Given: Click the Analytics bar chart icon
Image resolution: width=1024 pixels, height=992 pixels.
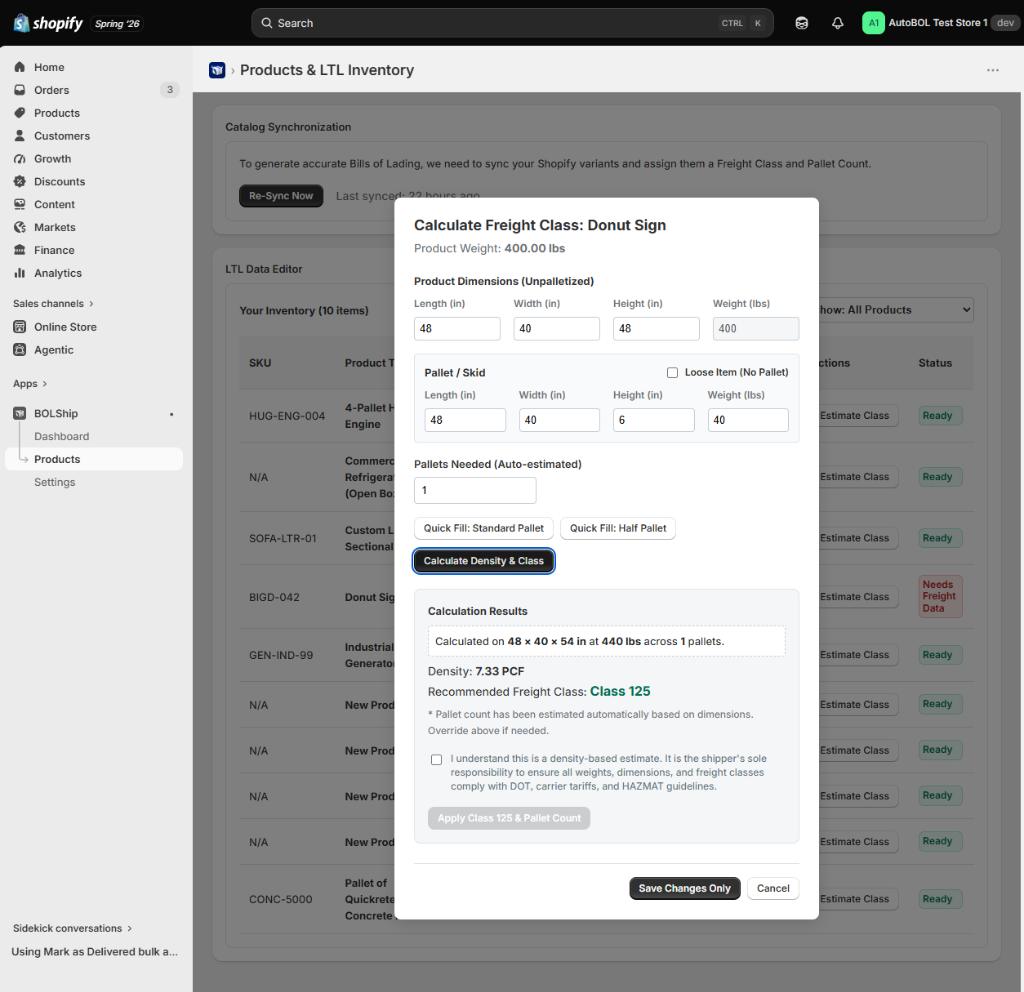Looking at the screenshot, I should point(20,272).
